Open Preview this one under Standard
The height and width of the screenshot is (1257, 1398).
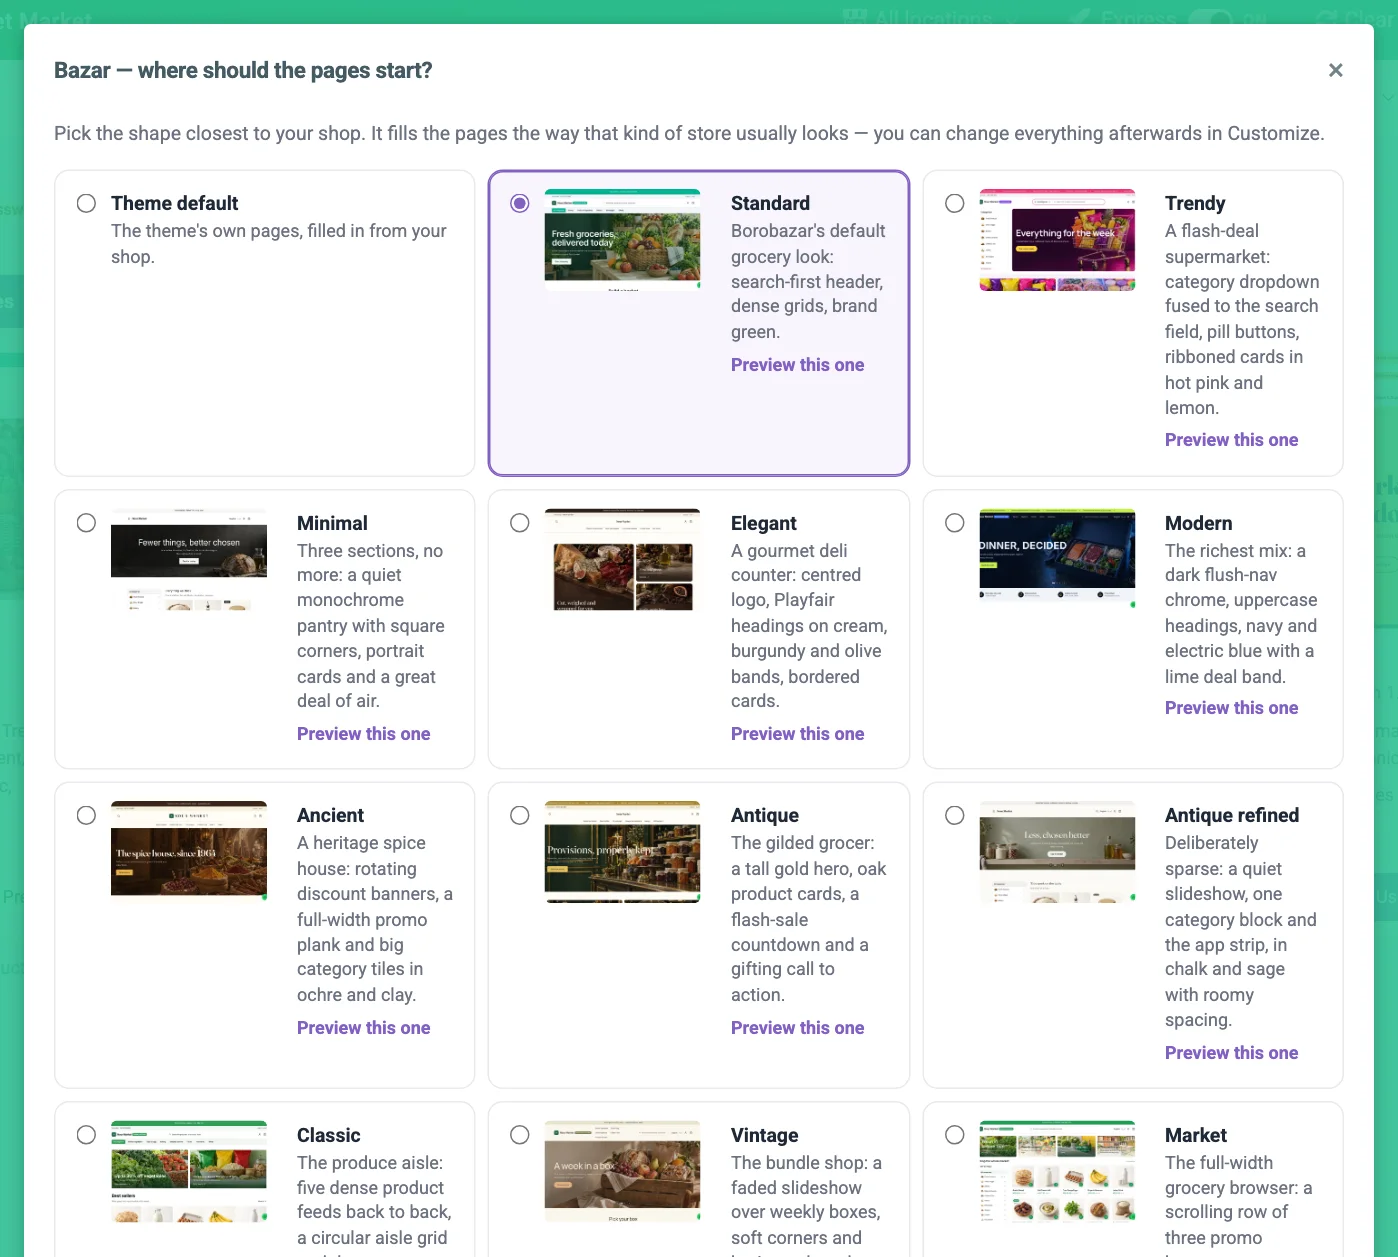coord(797,365)
